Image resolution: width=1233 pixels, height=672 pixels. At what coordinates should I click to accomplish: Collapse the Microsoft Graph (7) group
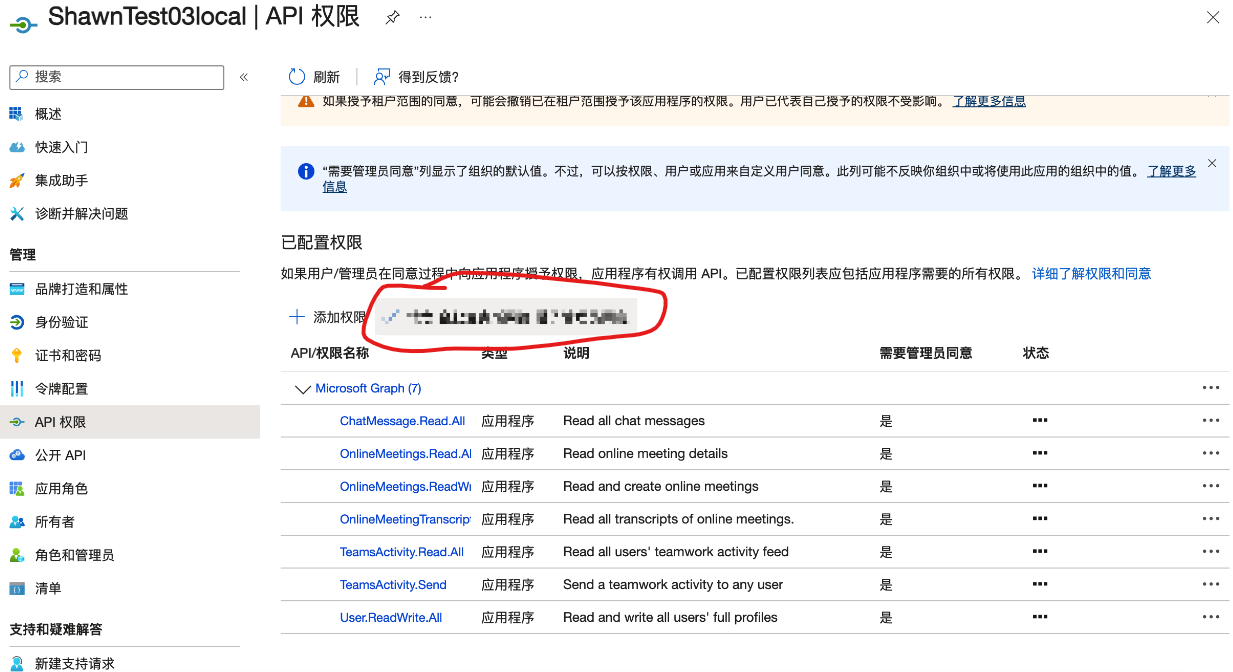coord(302,388)
